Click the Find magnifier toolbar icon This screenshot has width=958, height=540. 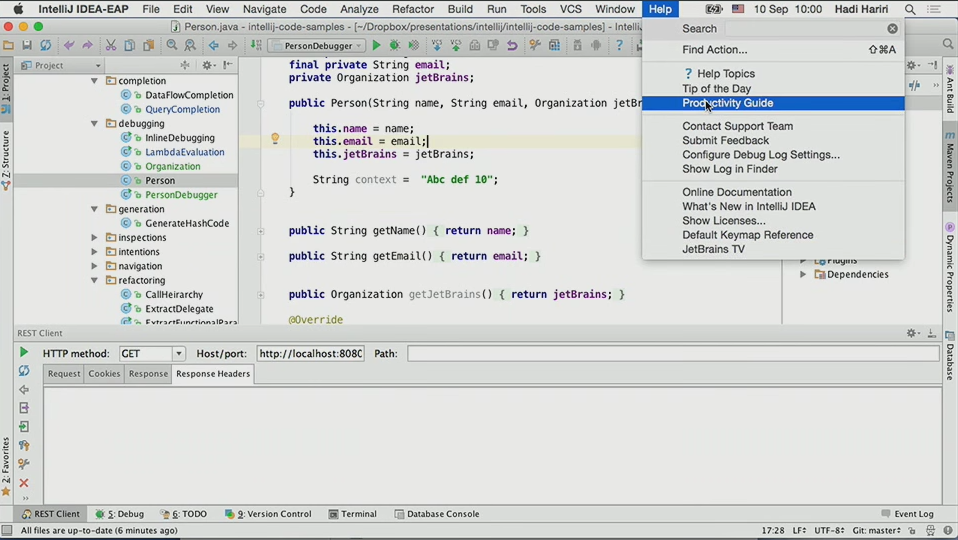coord(172,45)
